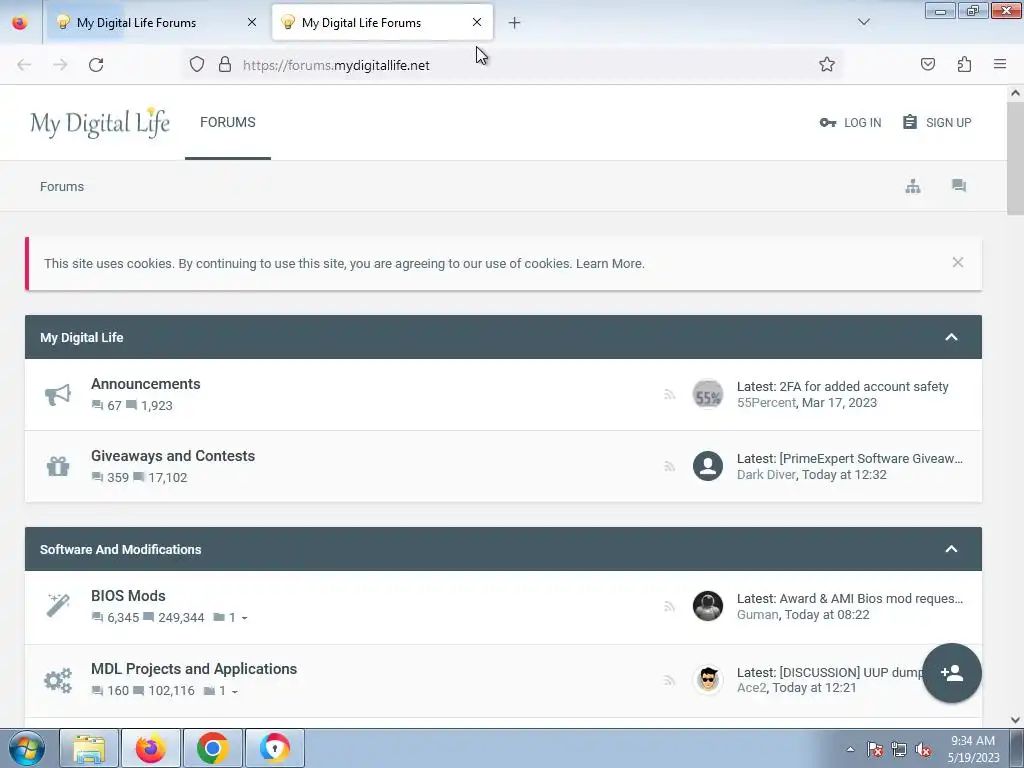Click the forum sitemap tree icon

tap(913, 186)
